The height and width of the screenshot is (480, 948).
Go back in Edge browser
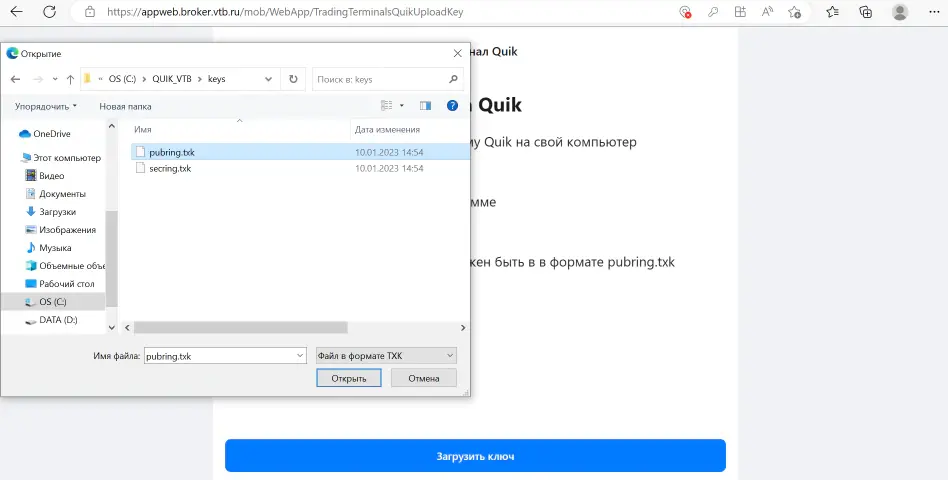[x=16, y=11]
